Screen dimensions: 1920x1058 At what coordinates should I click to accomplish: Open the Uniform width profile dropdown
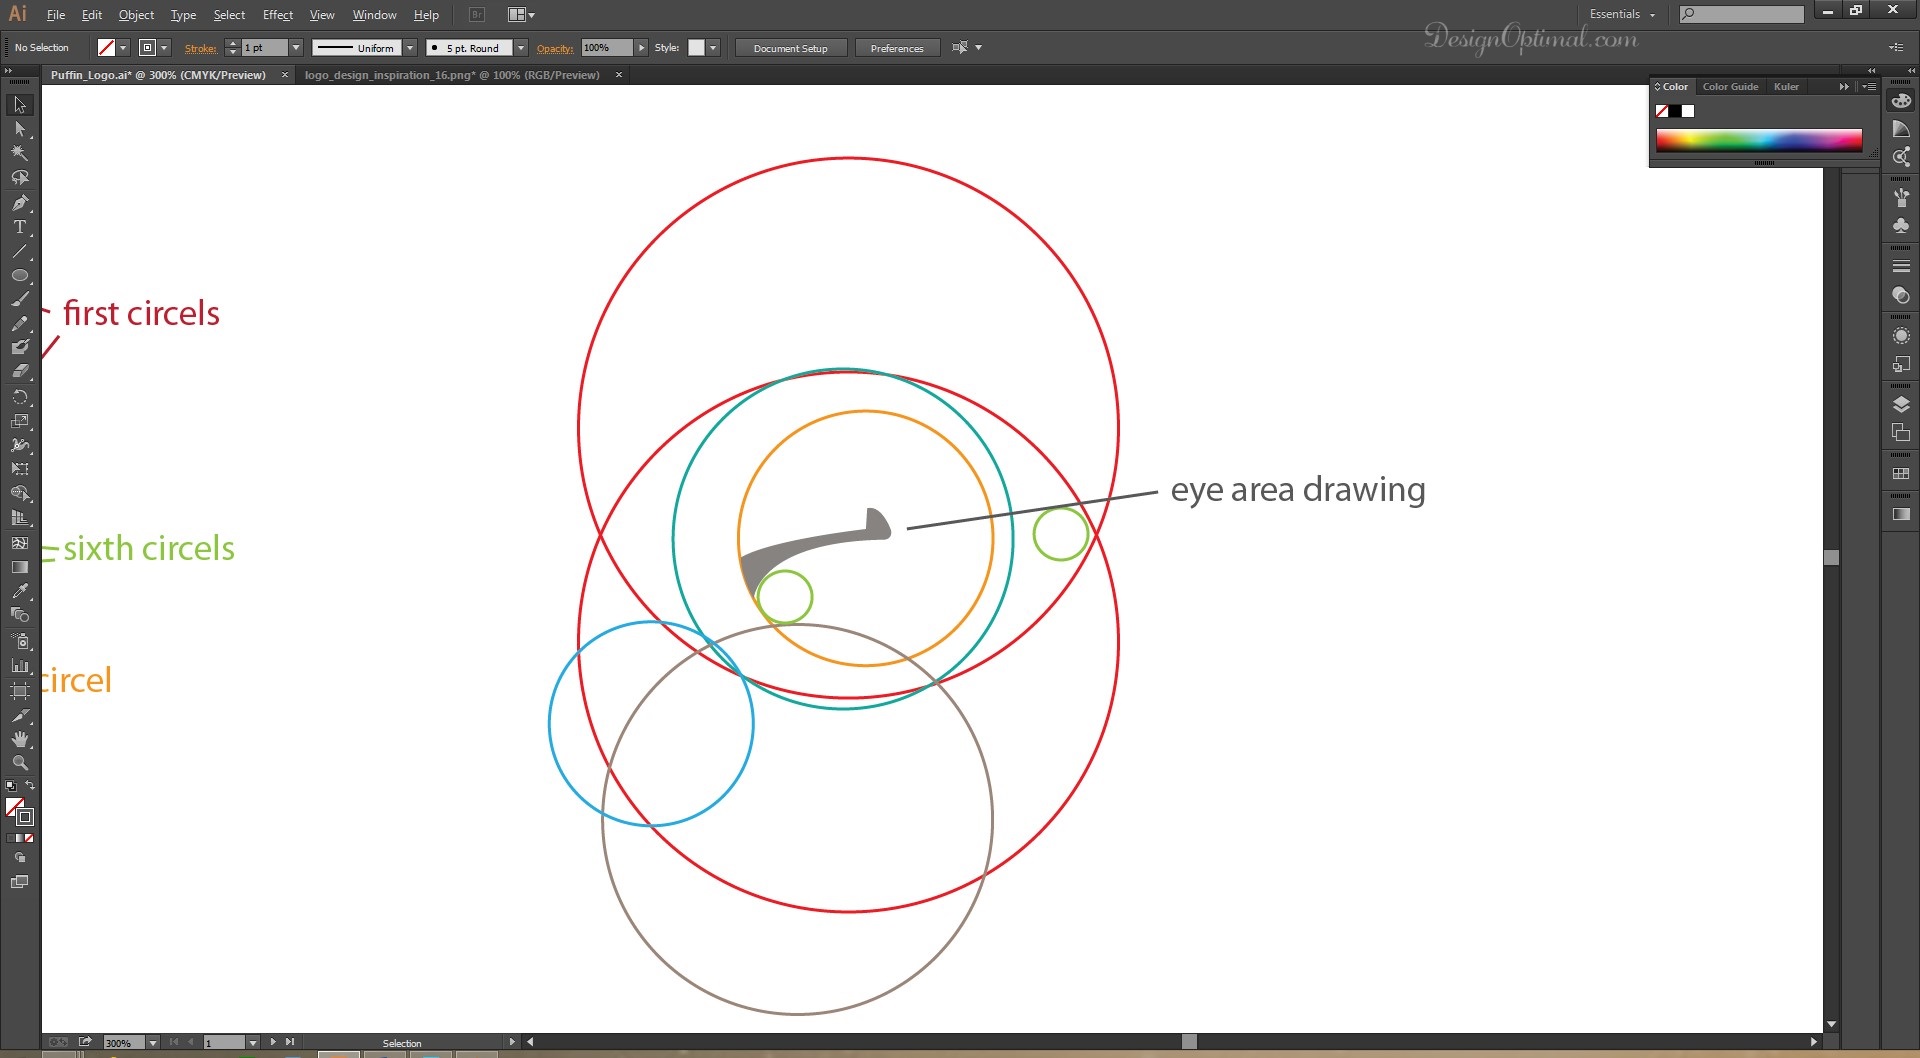[409, 48]
